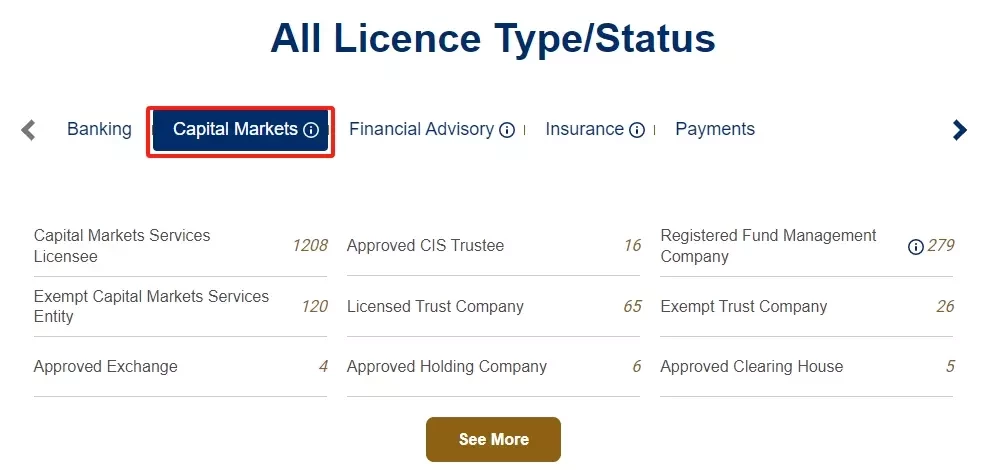Open the Licensed Trust Company listing

pos(494,306)
